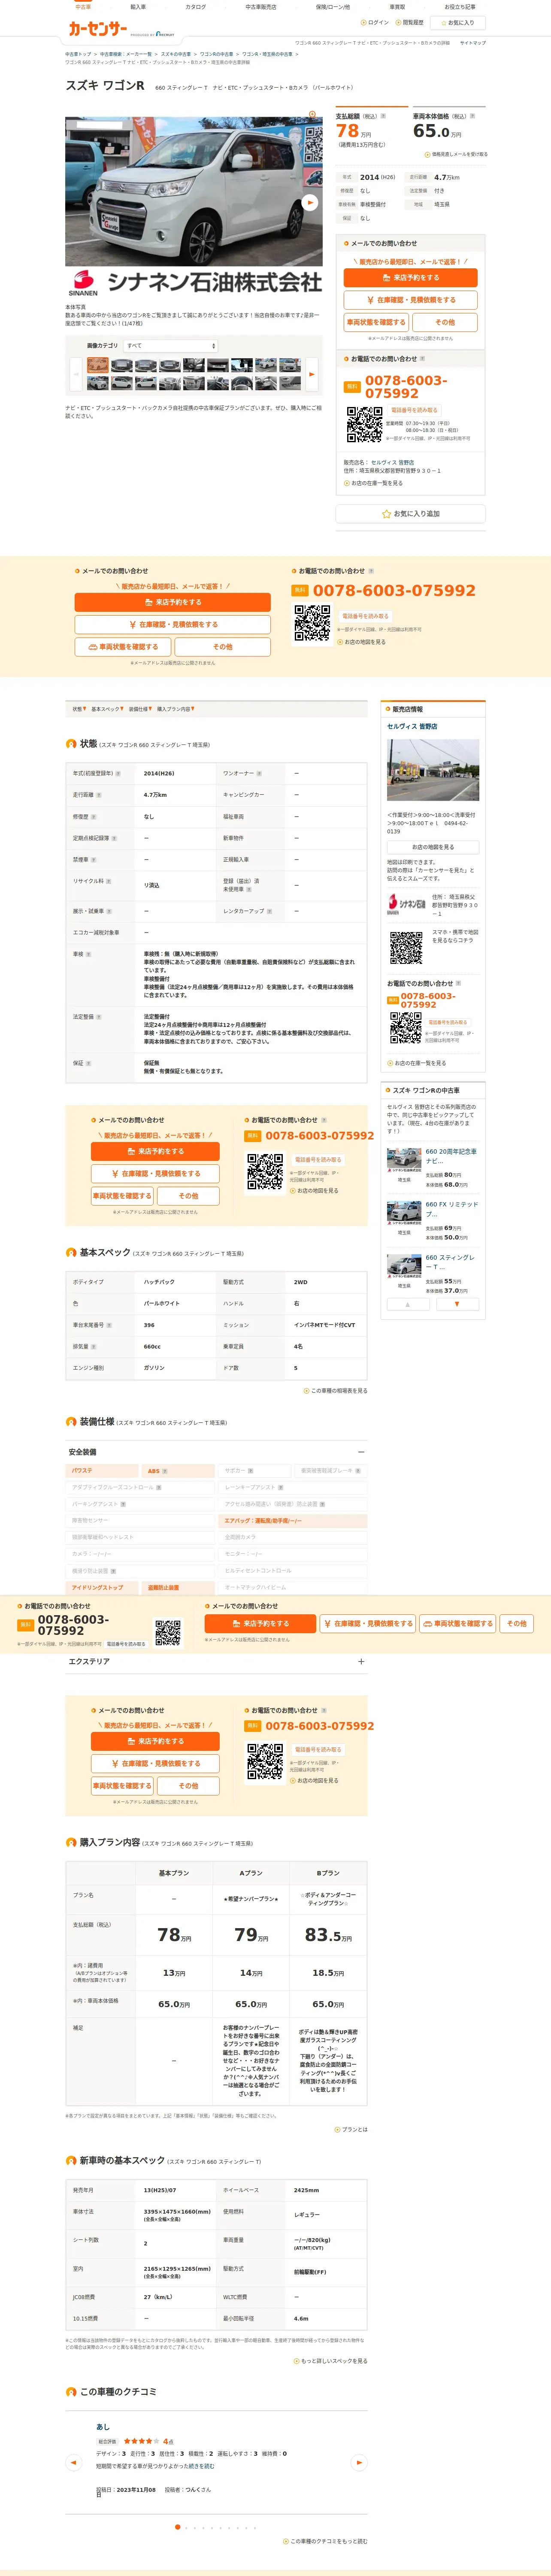Click the help icon beside 排気量

94,1347
